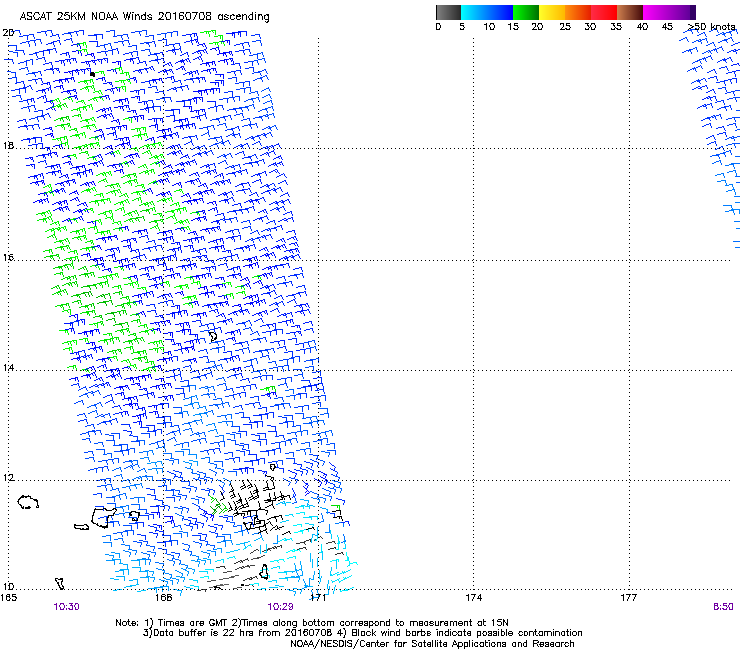The height and width of the screenshot is (650, 740).
Task: Click the note "Times are GMT" line
Action: coord(312,623)
